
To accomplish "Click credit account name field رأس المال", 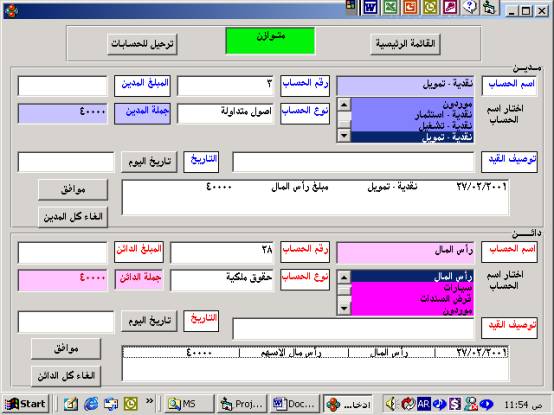I will click(405, 253).
